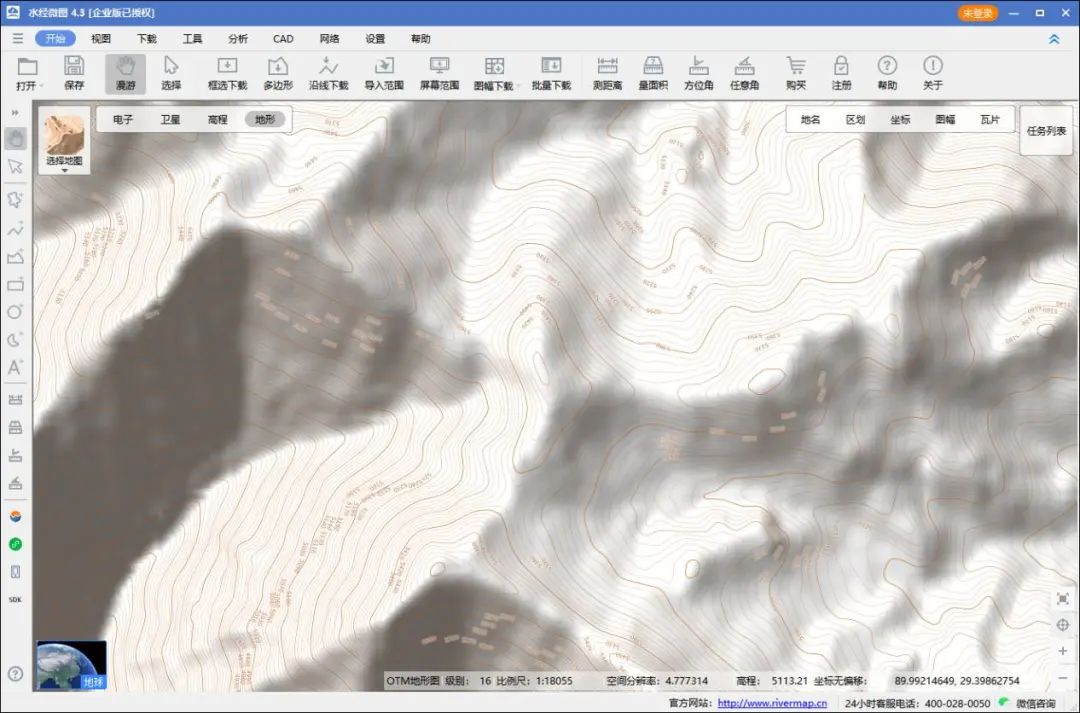Select the 漫游 pan hand tool
The height and width of the screenshot is (713, 1080).
(x=125, y=74)
